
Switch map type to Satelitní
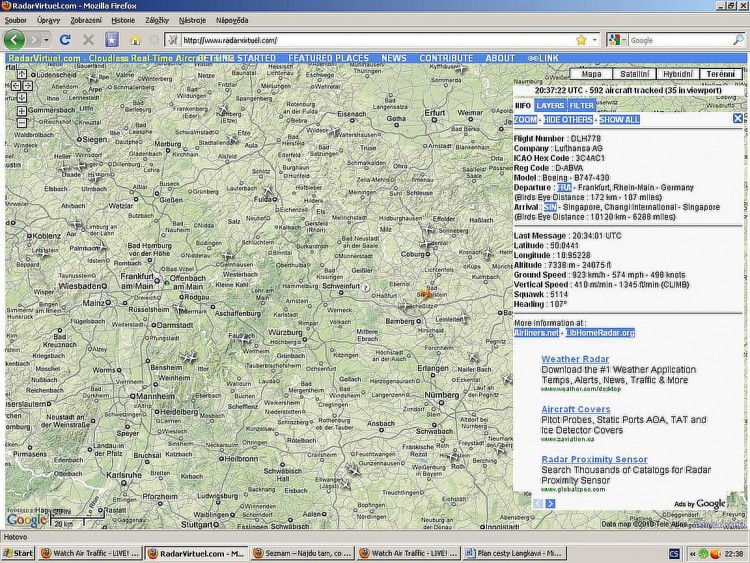(634, 74)
